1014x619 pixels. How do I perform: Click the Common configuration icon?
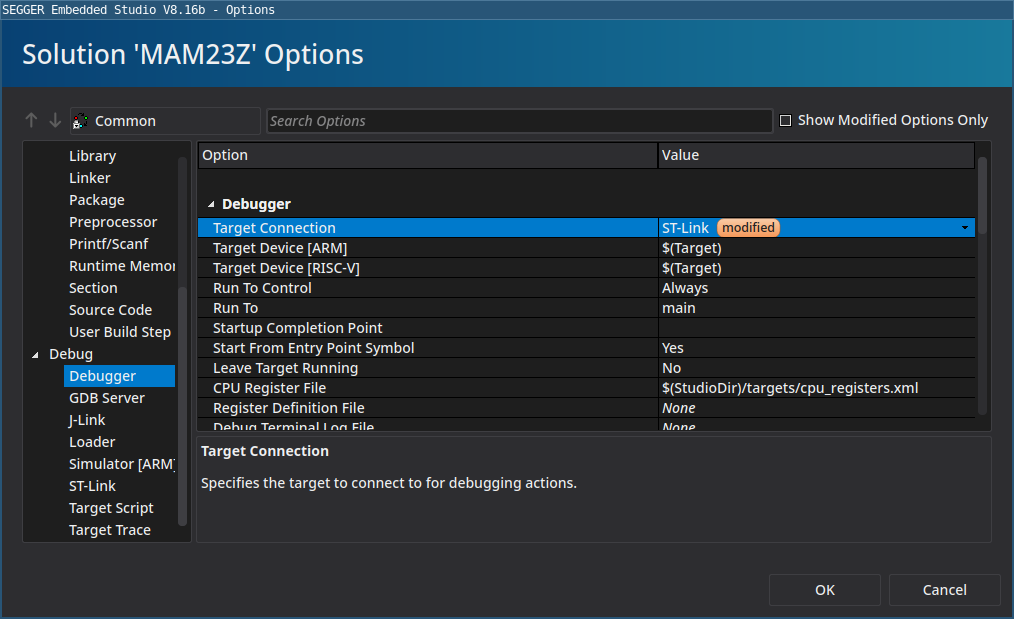click(x=81, y=121)
